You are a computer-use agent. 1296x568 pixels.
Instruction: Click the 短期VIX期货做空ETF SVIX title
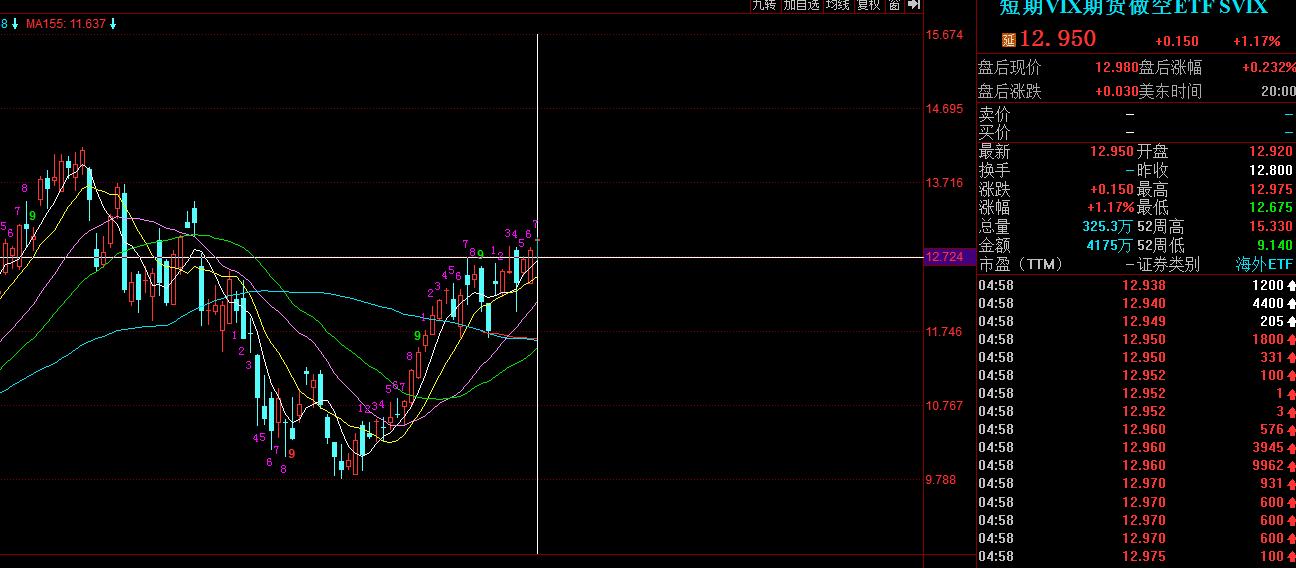click(1133, 8)
